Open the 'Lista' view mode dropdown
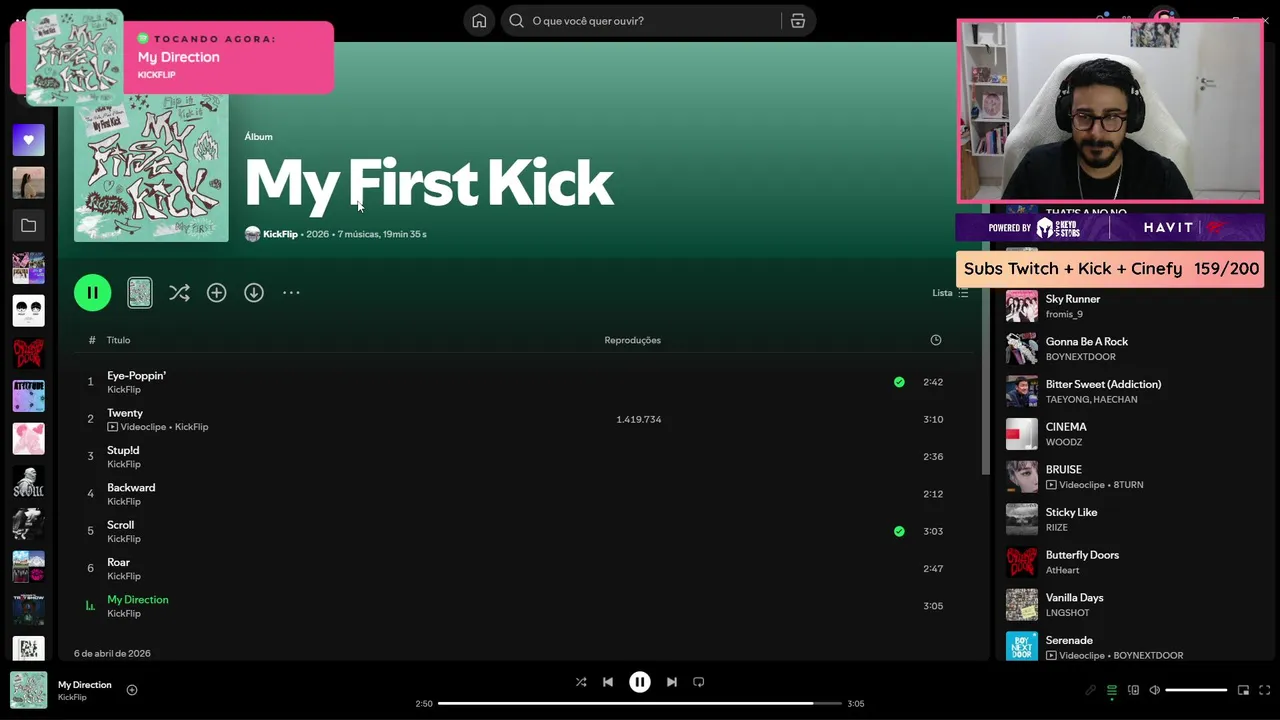Viewport: 1280px width, 720px height. pos(950,293)
